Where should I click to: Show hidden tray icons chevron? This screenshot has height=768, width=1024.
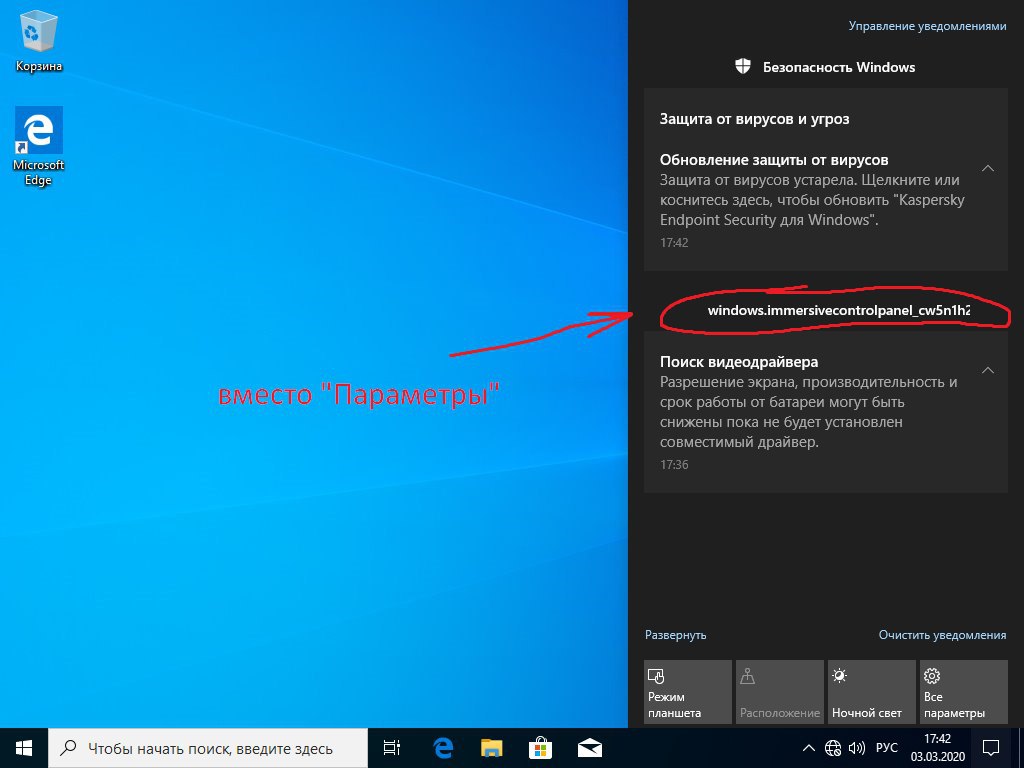click(808, 748)
